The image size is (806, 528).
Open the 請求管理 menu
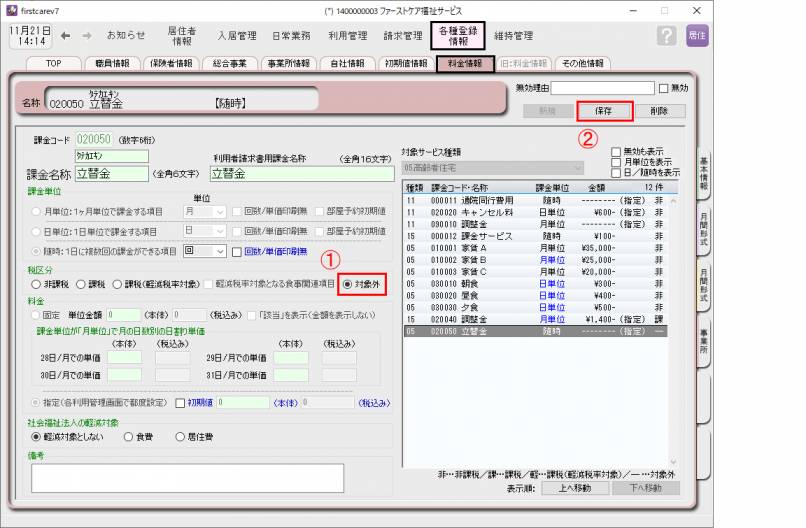point(403,36)
